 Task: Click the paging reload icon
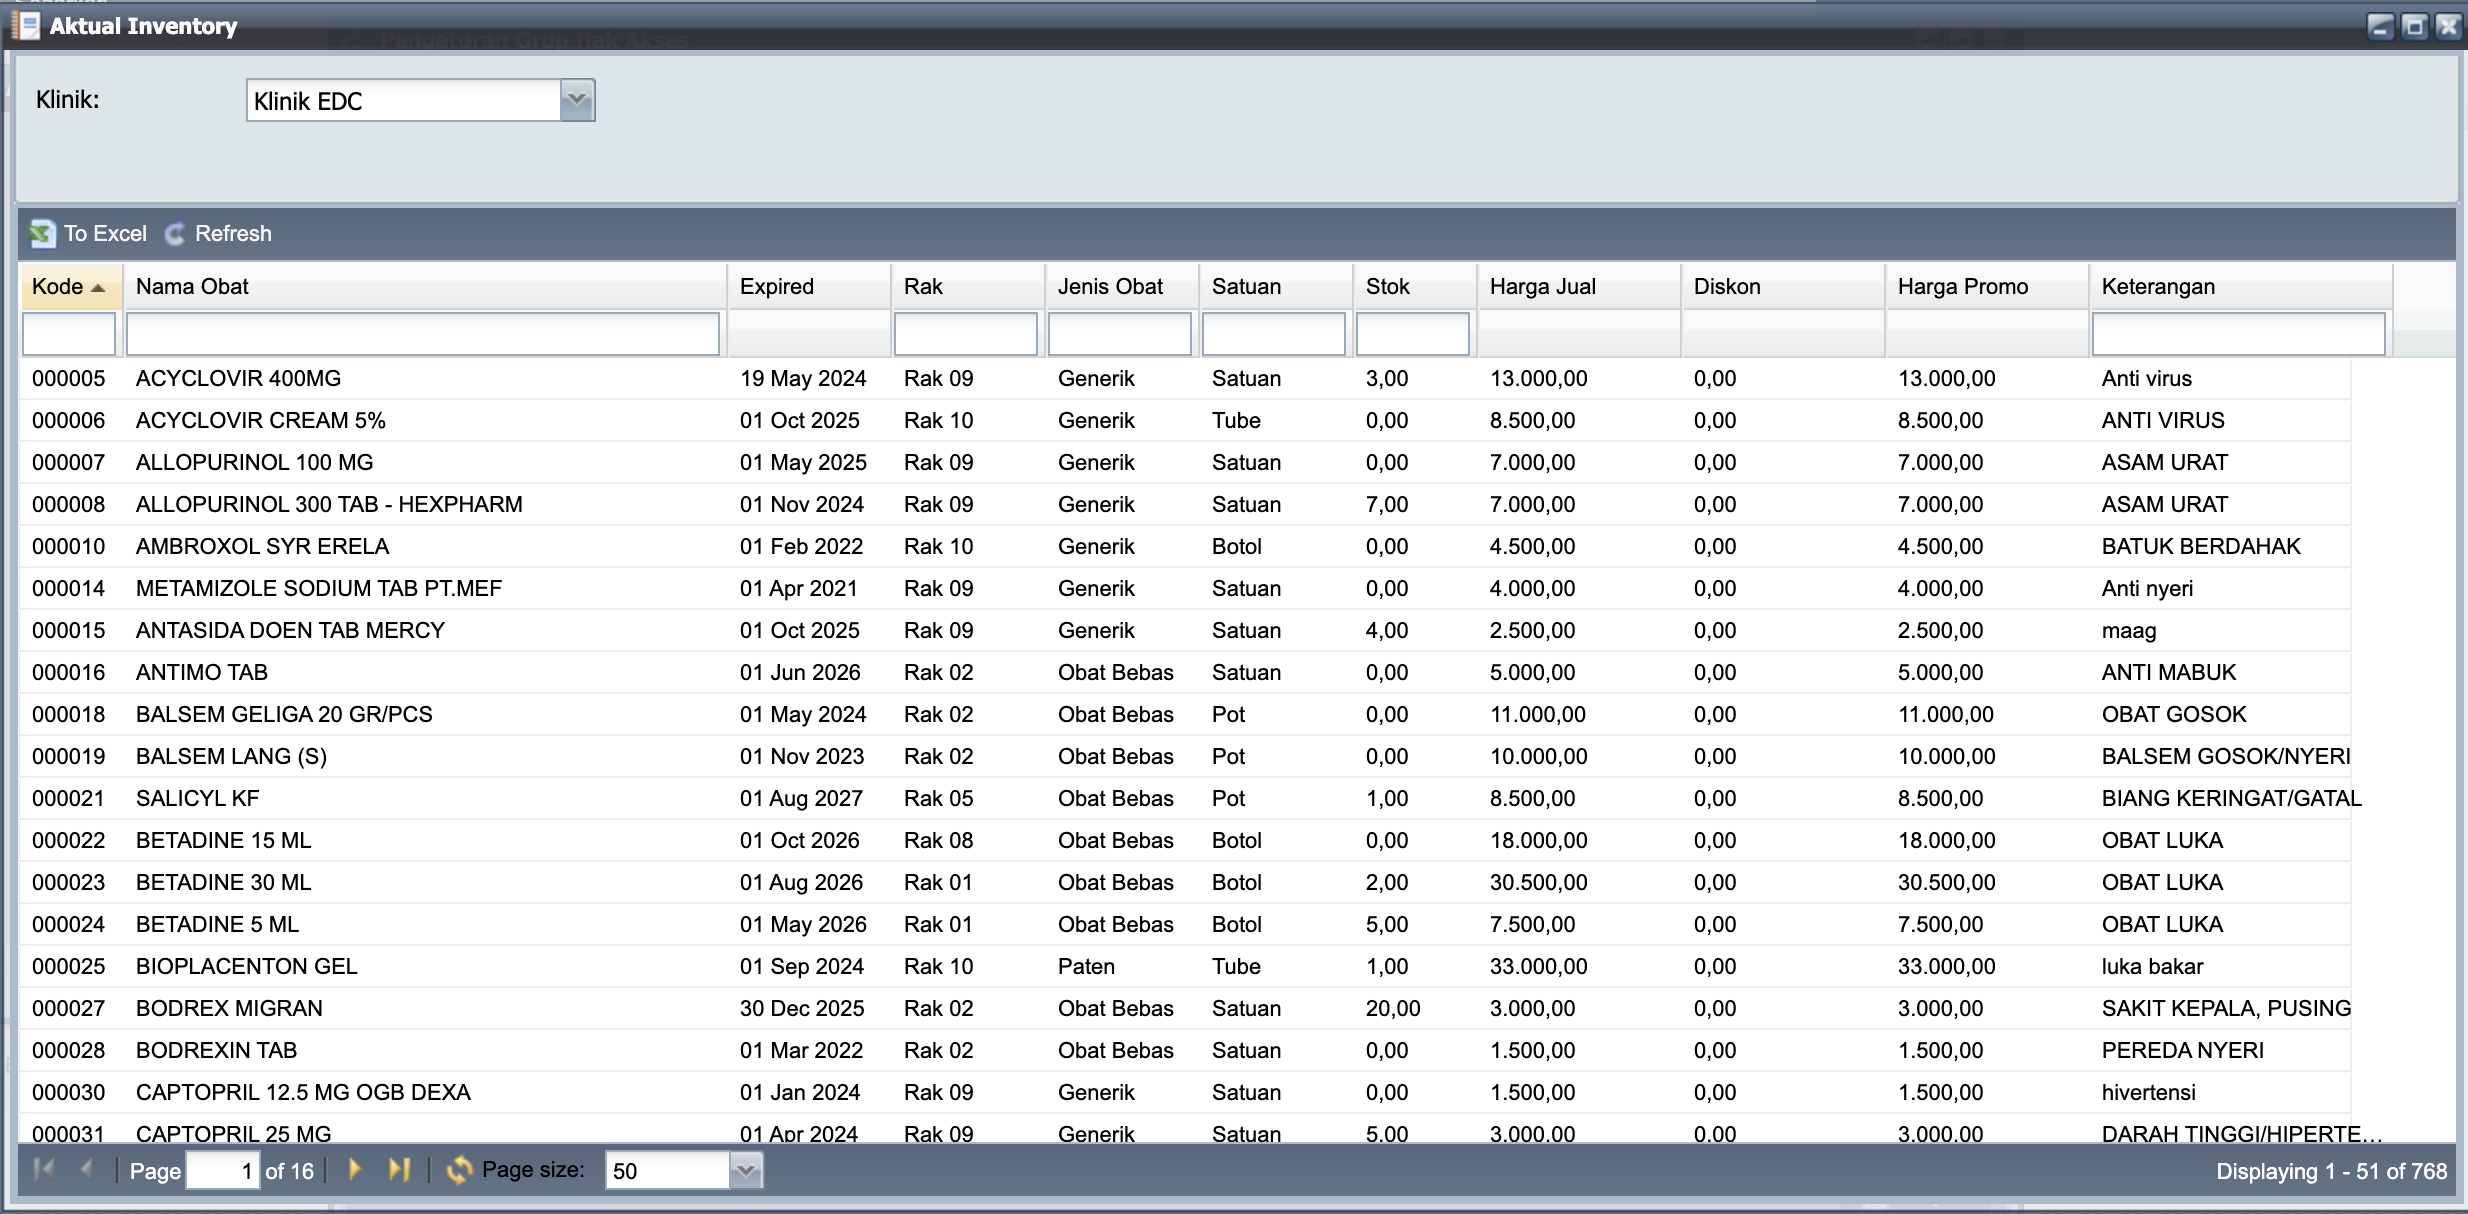[459, 1170]
